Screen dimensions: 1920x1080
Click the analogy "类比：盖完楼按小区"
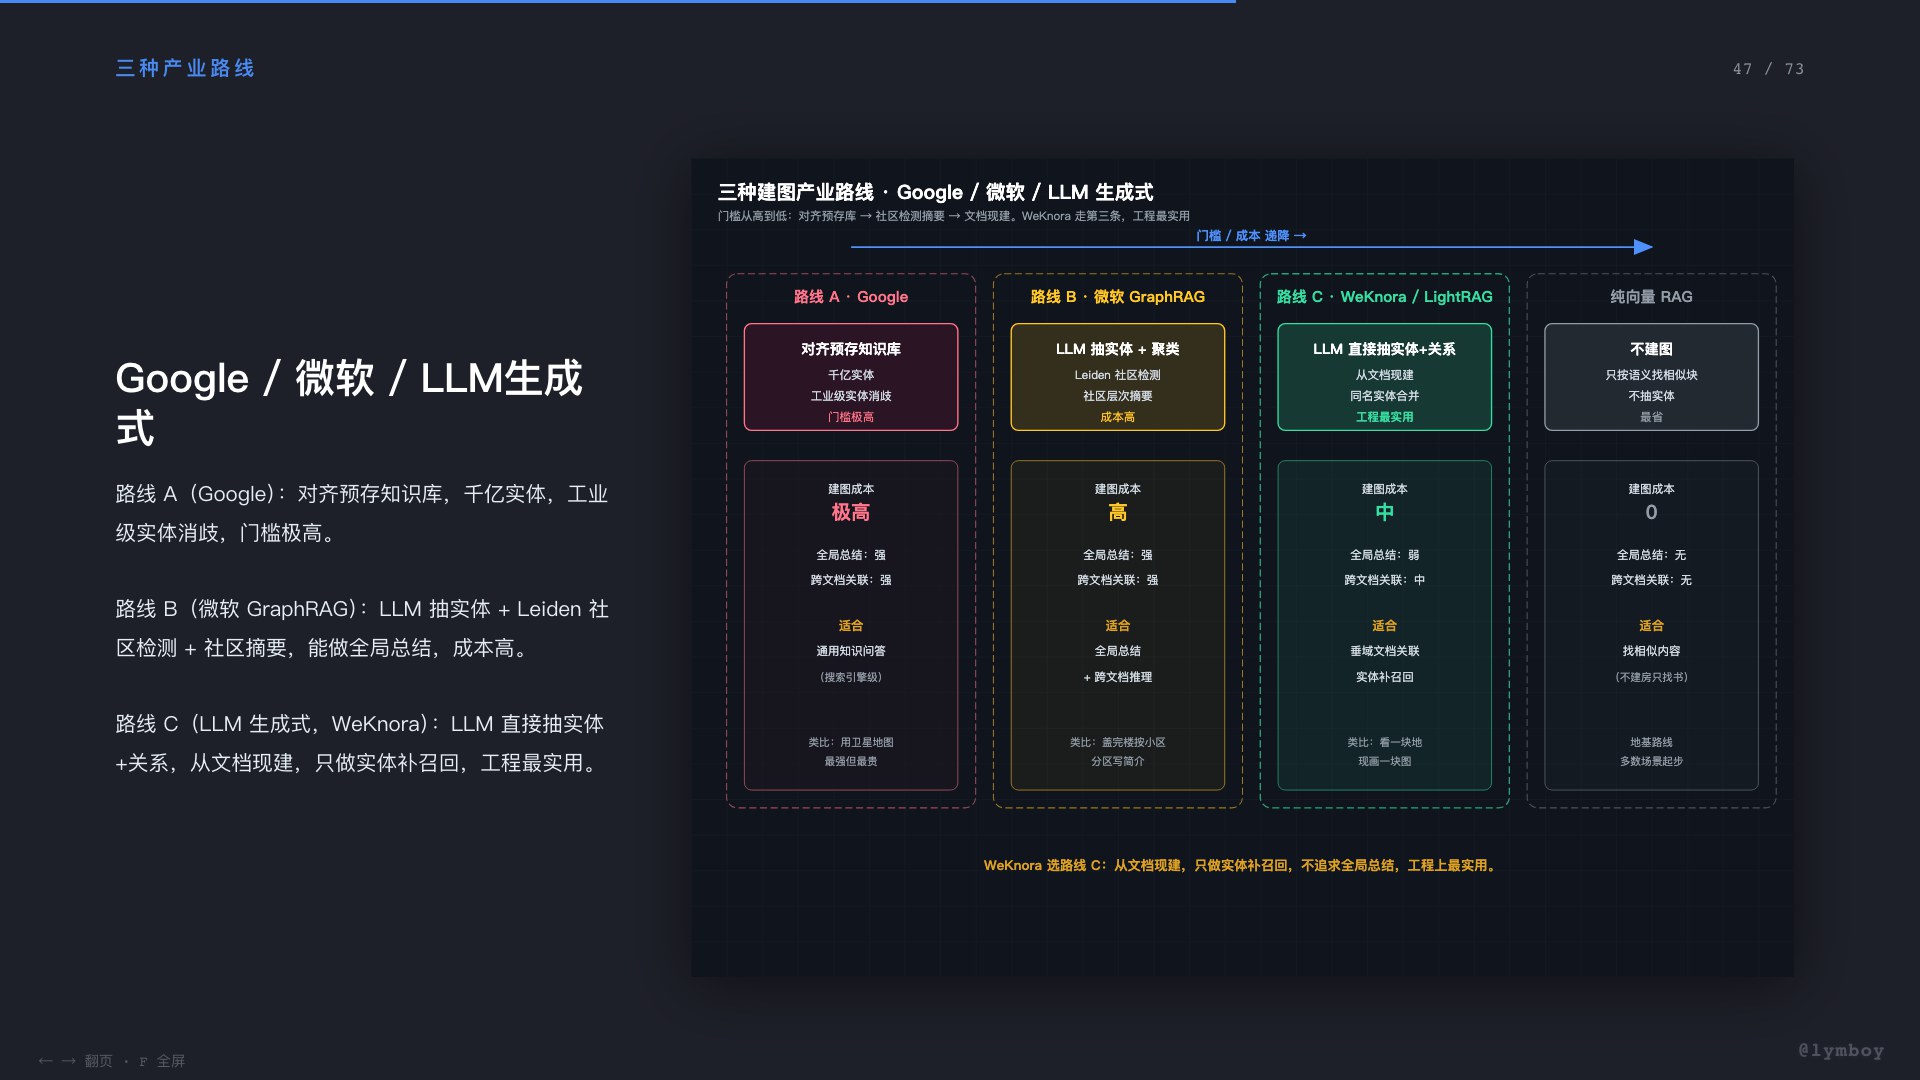coord(1118,742)
